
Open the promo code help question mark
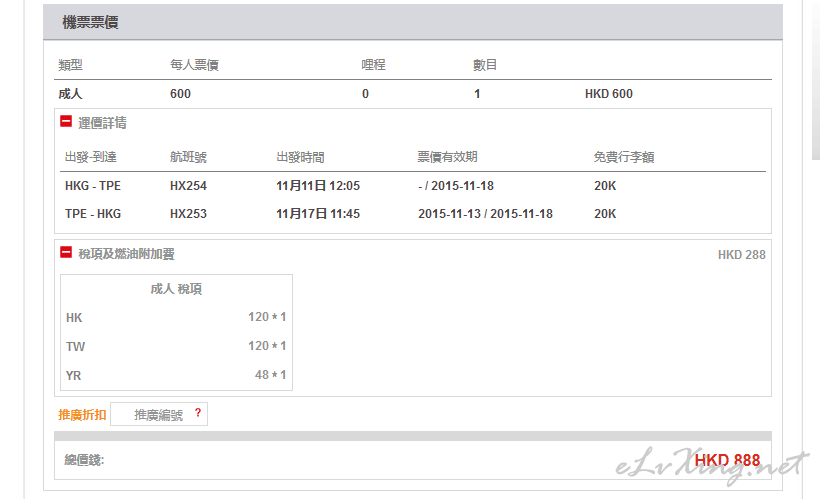[x=198, y=413]
